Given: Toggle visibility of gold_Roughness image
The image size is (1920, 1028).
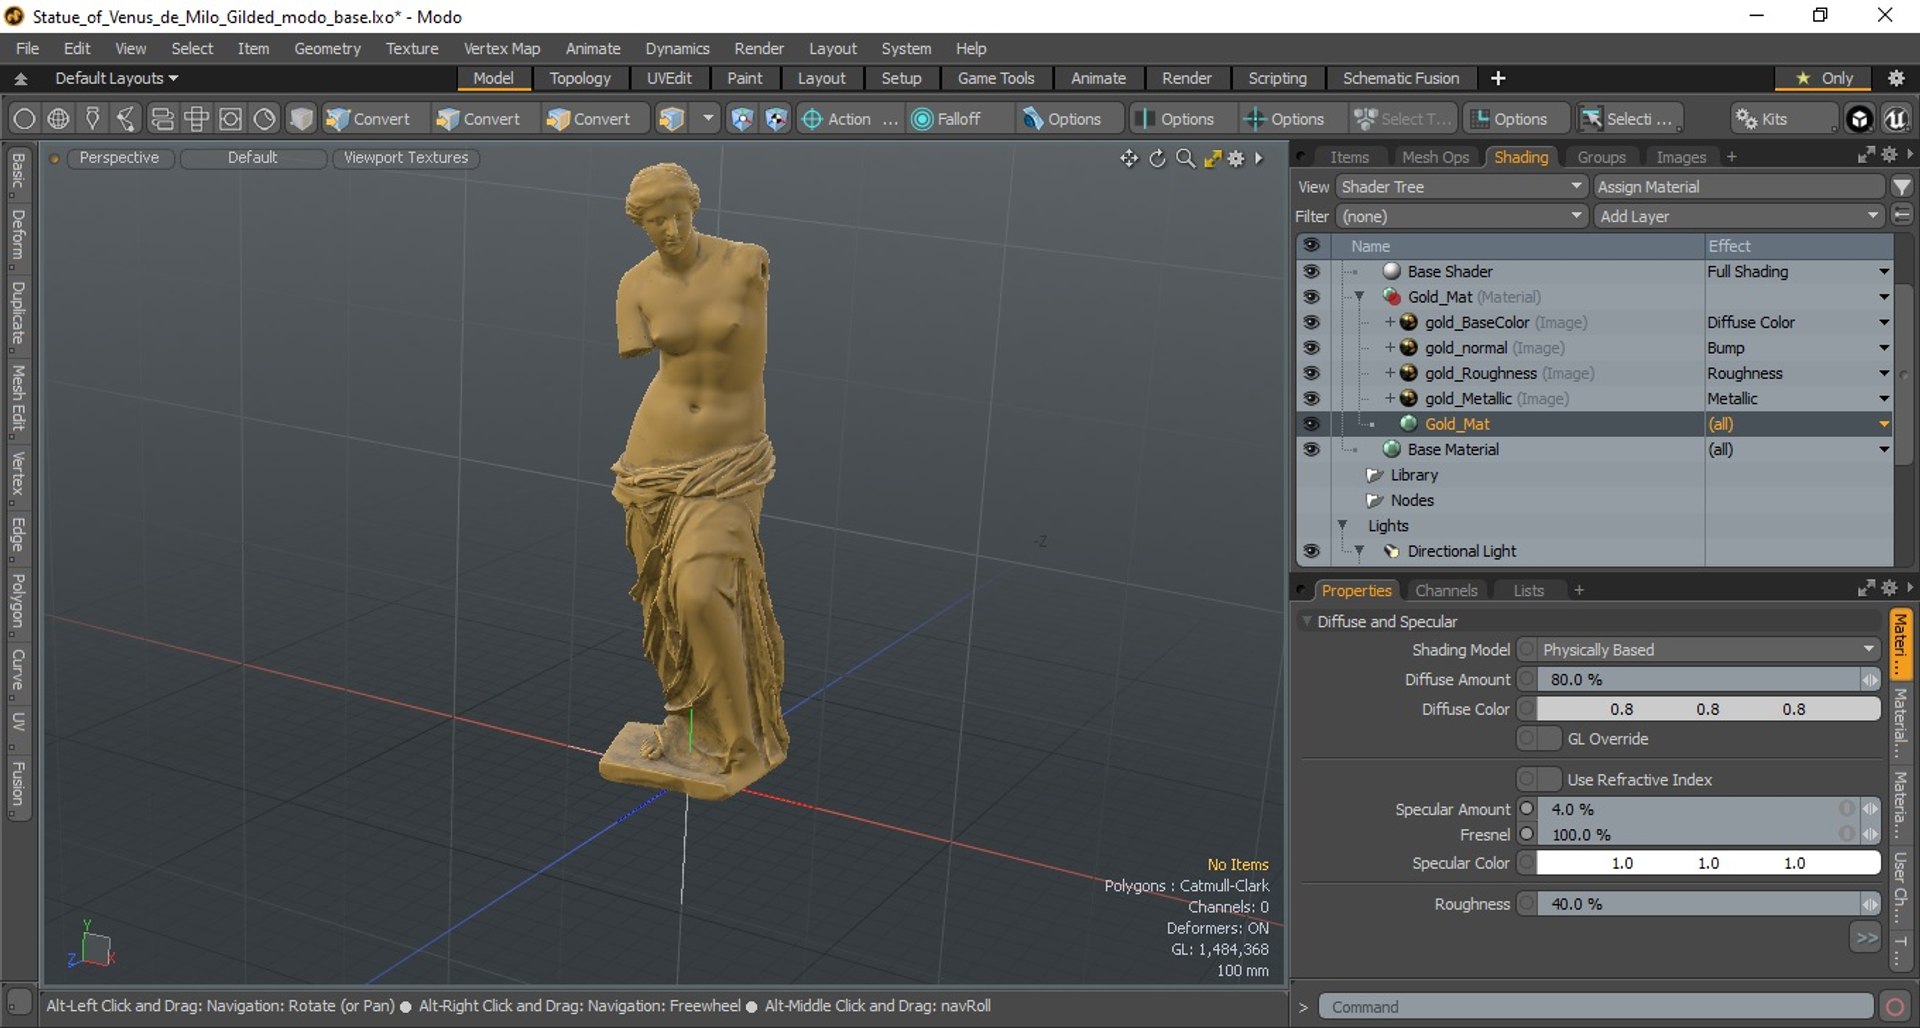Looking at the screenshot, I should pos(1311,373).
